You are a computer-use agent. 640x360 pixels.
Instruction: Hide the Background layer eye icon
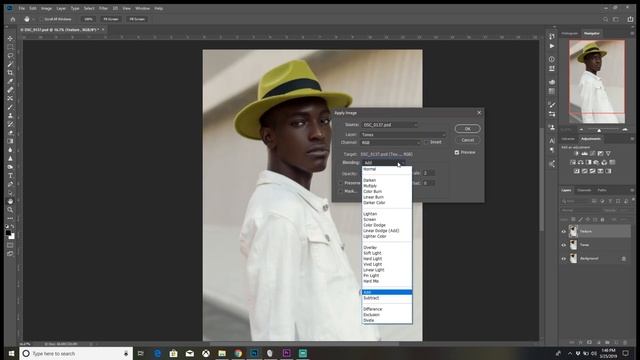pos(564,258)
